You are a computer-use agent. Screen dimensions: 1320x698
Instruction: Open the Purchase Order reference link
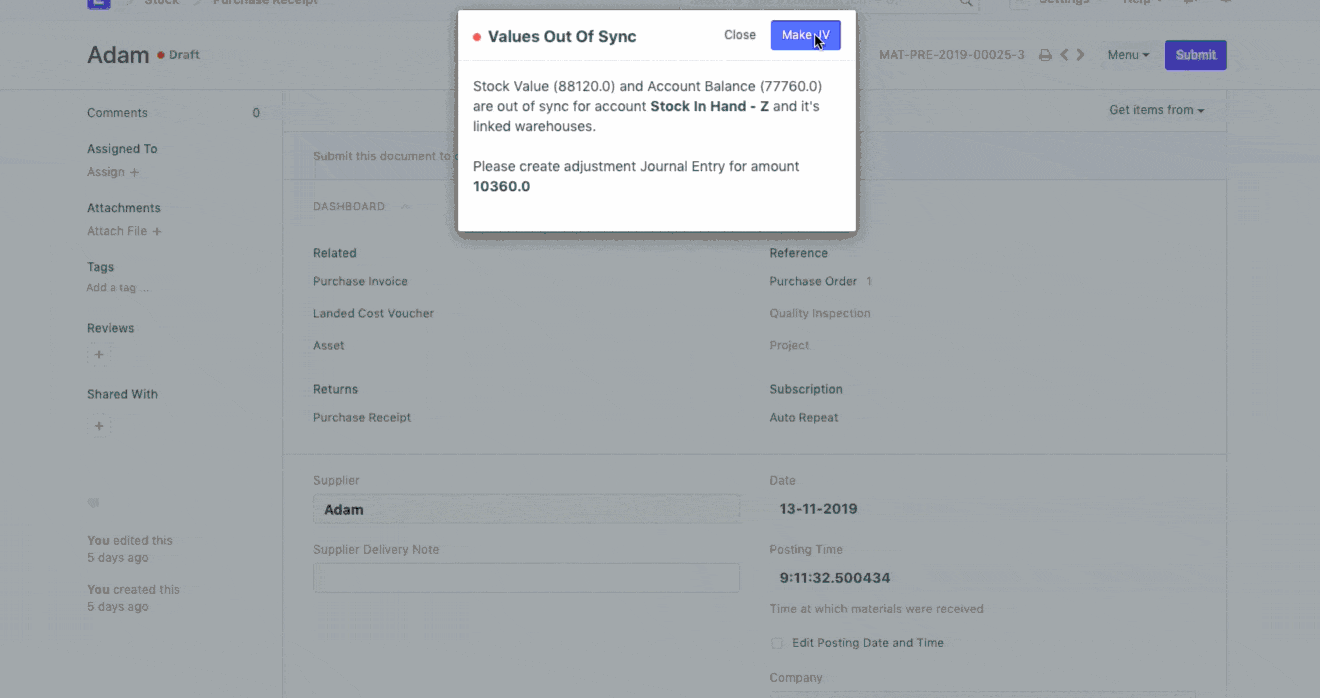click(x=812, y=282)
